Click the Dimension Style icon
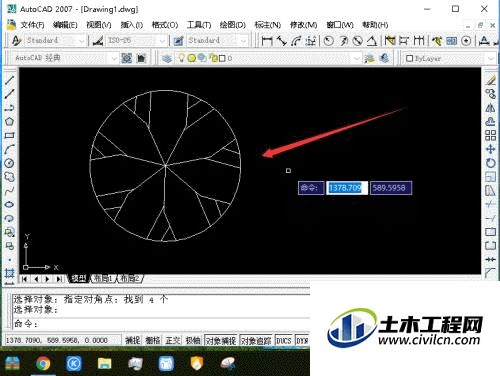500x376 pixels. [x=98, y=41]
